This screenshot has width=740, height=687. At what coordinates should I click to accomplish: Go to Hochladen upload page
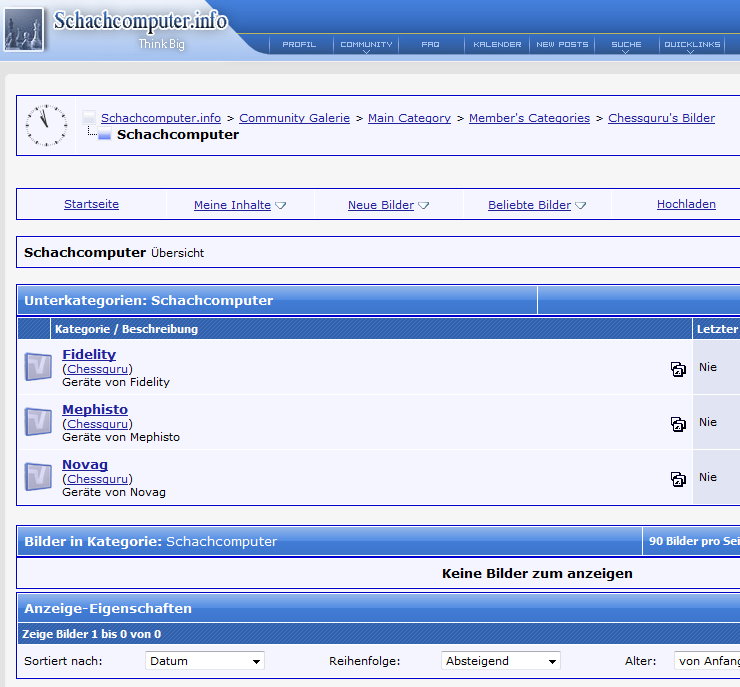pos(686,204)
